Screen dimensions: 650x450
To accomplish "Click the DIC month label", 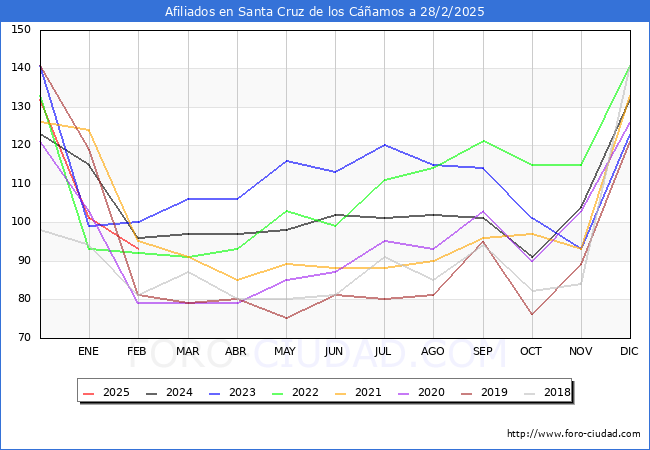I will 629,351.
